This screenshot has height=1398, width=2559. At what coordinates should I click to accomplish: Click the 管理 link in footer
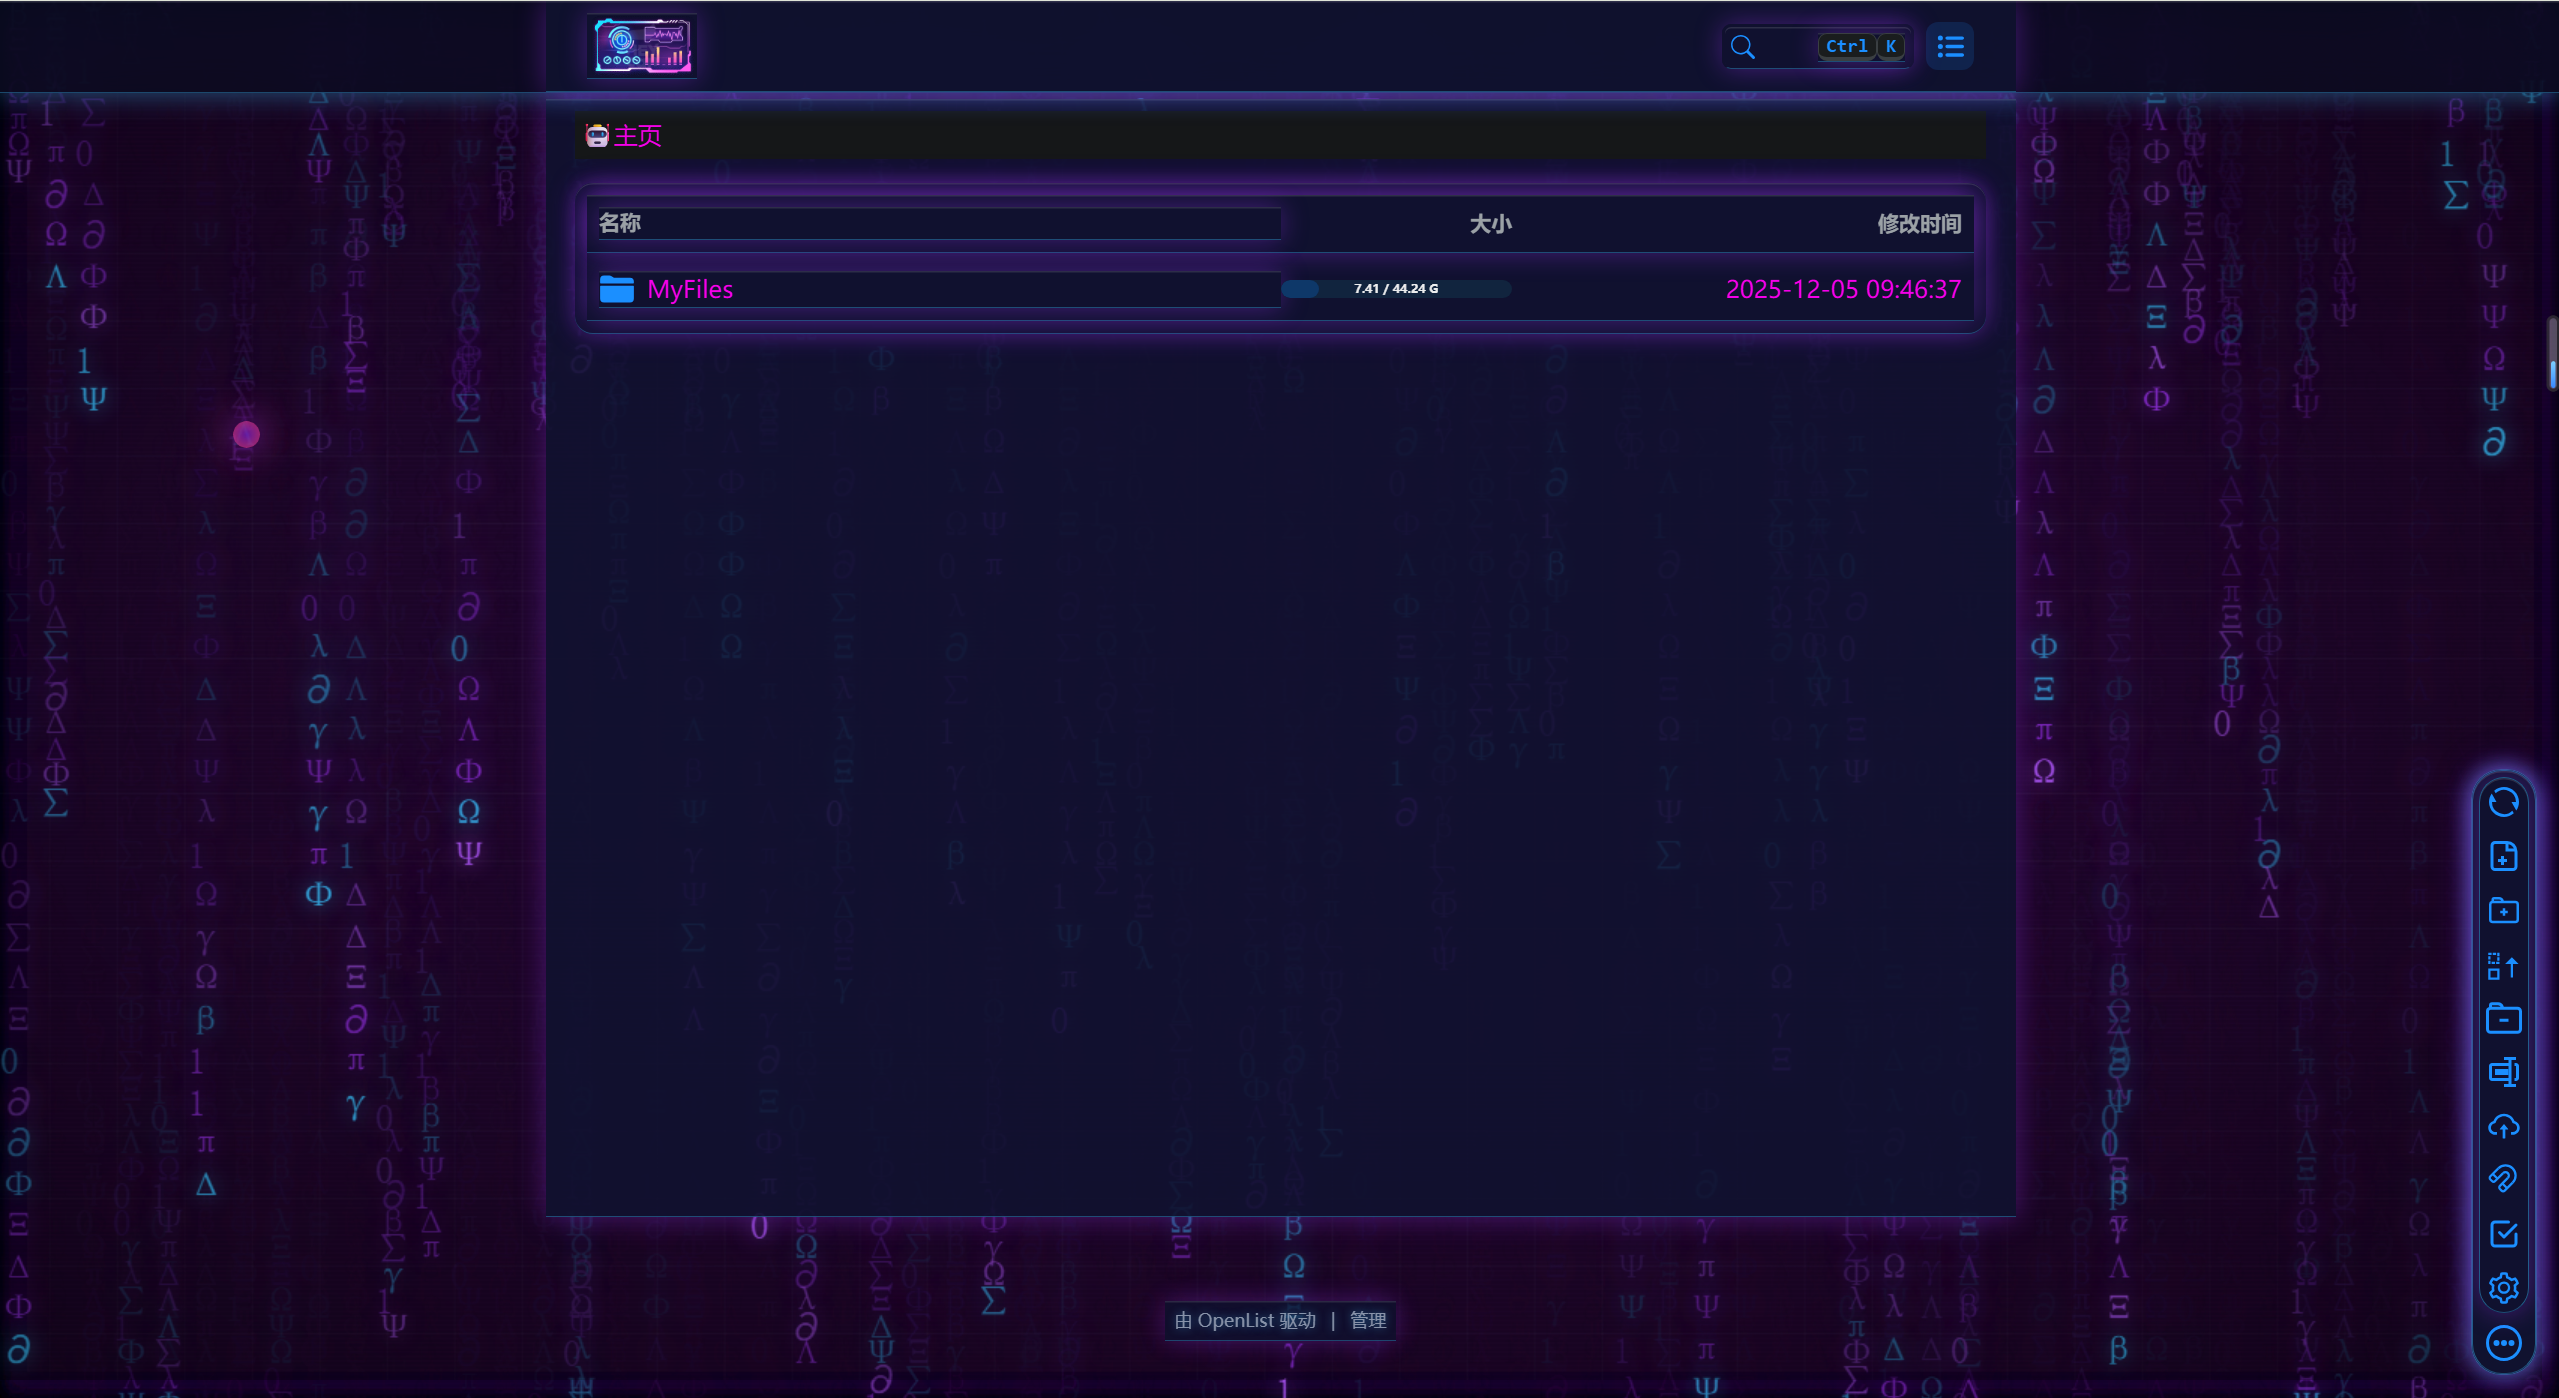(x=1367, y=1320)
